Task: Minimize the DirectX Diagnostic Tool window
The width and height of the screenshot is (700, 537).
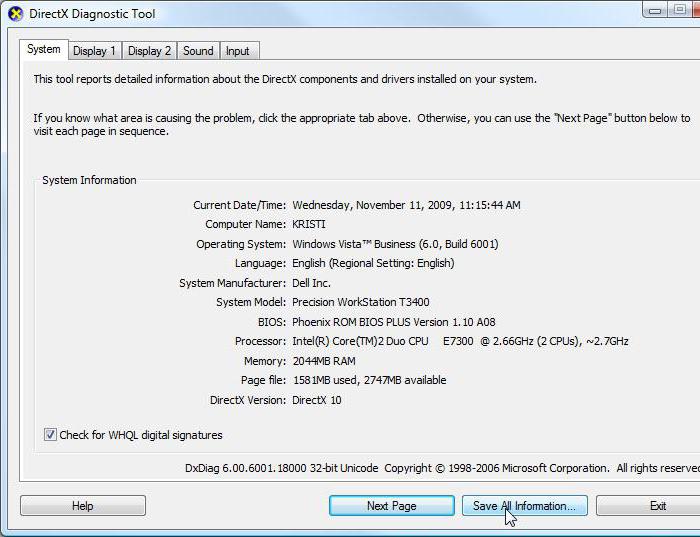Action: click(x=655, y=10)
